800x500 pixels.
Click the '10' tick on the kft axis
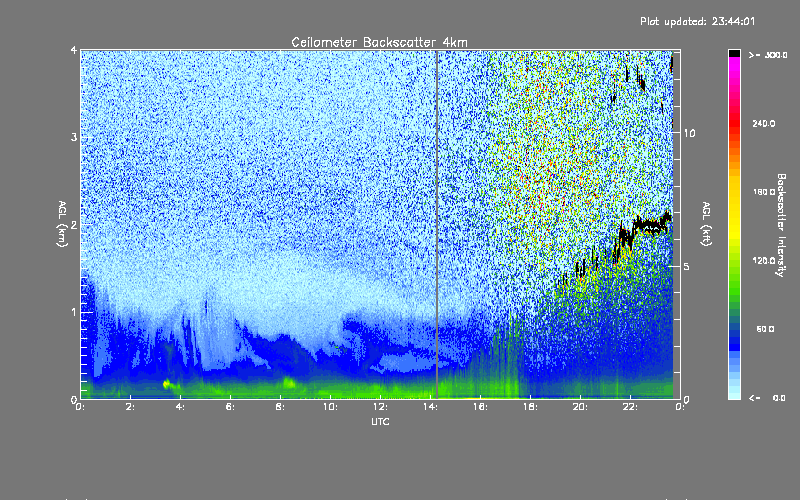[x=689, y=133]
